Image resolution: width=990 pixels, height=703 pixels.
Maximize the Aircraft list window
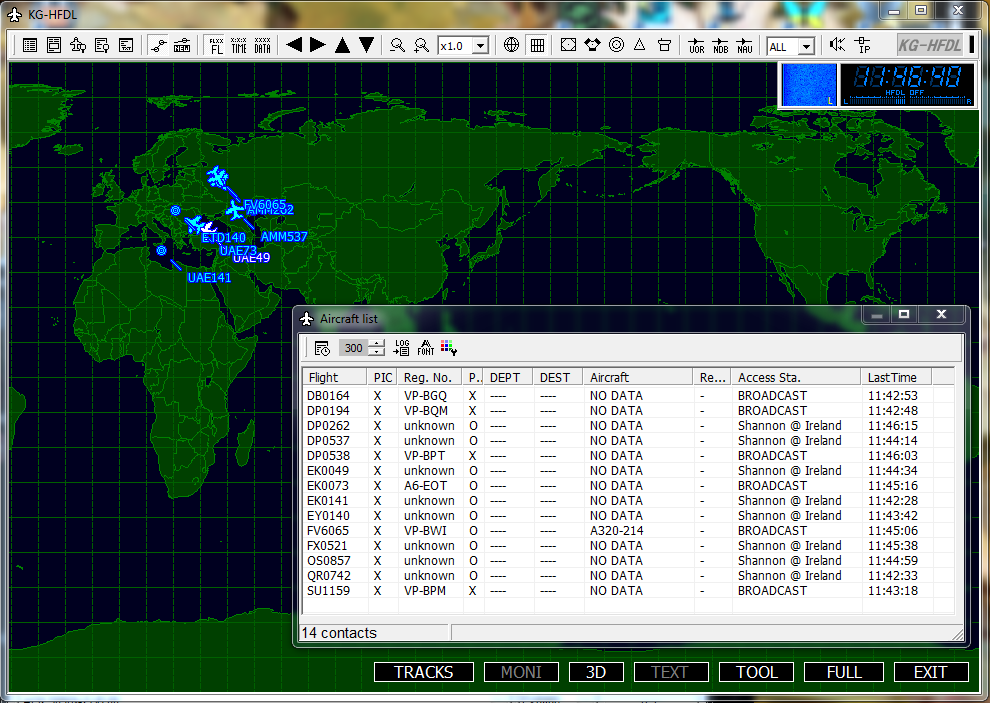(x=904, y=314)
